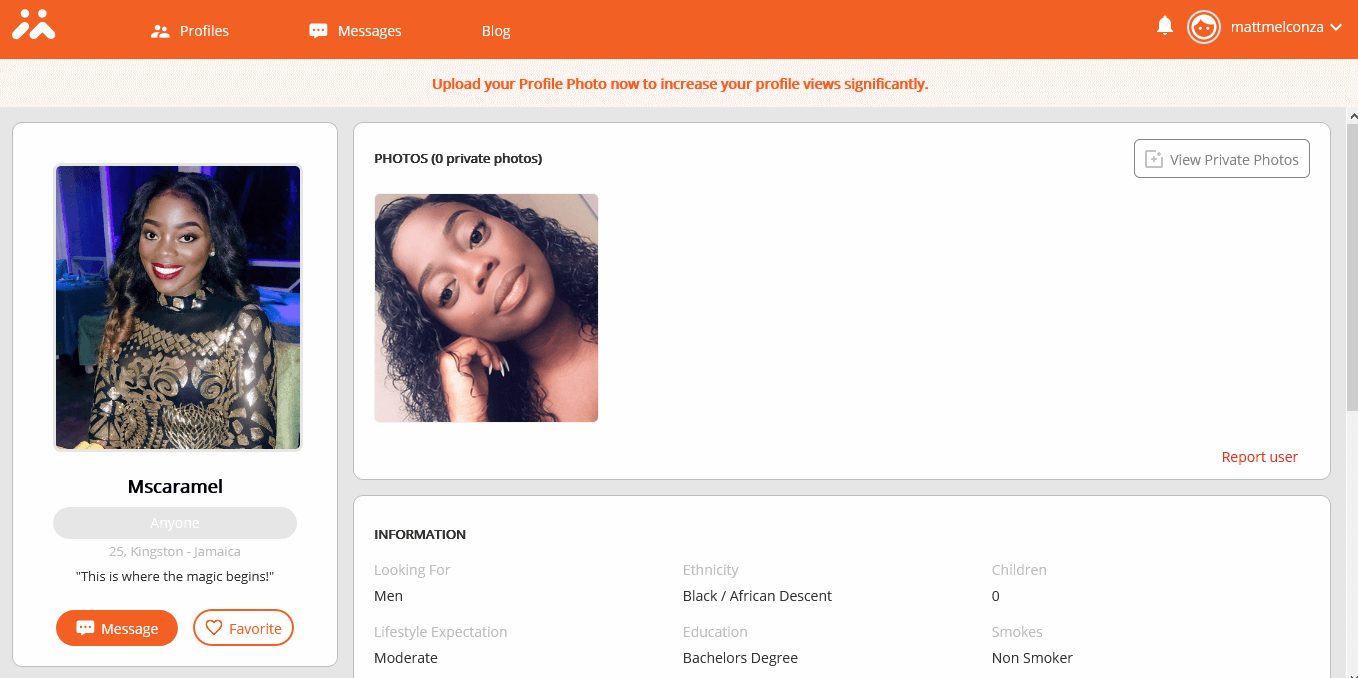Add Mscaramel to Favorites

(243, 628)
